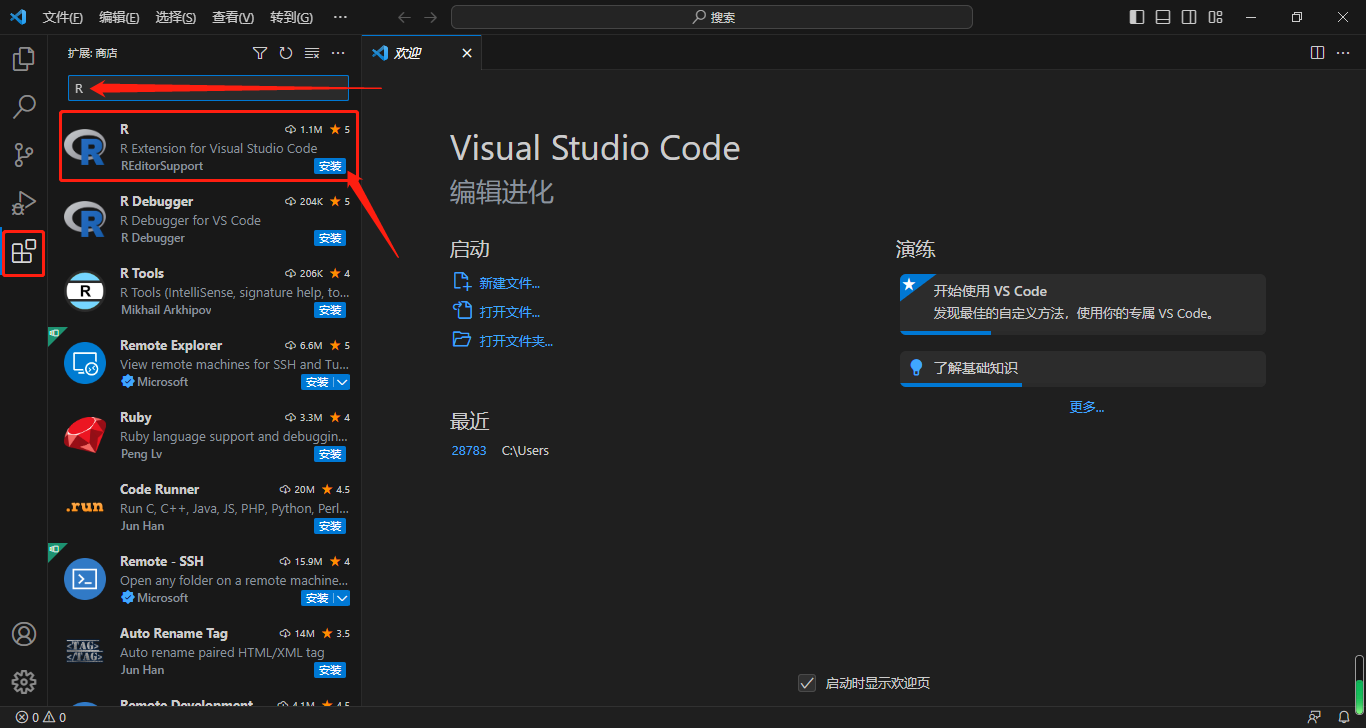Install the R Debugger extension
The width and height of the screenshot is (1366, 728).
pos(330,238)
